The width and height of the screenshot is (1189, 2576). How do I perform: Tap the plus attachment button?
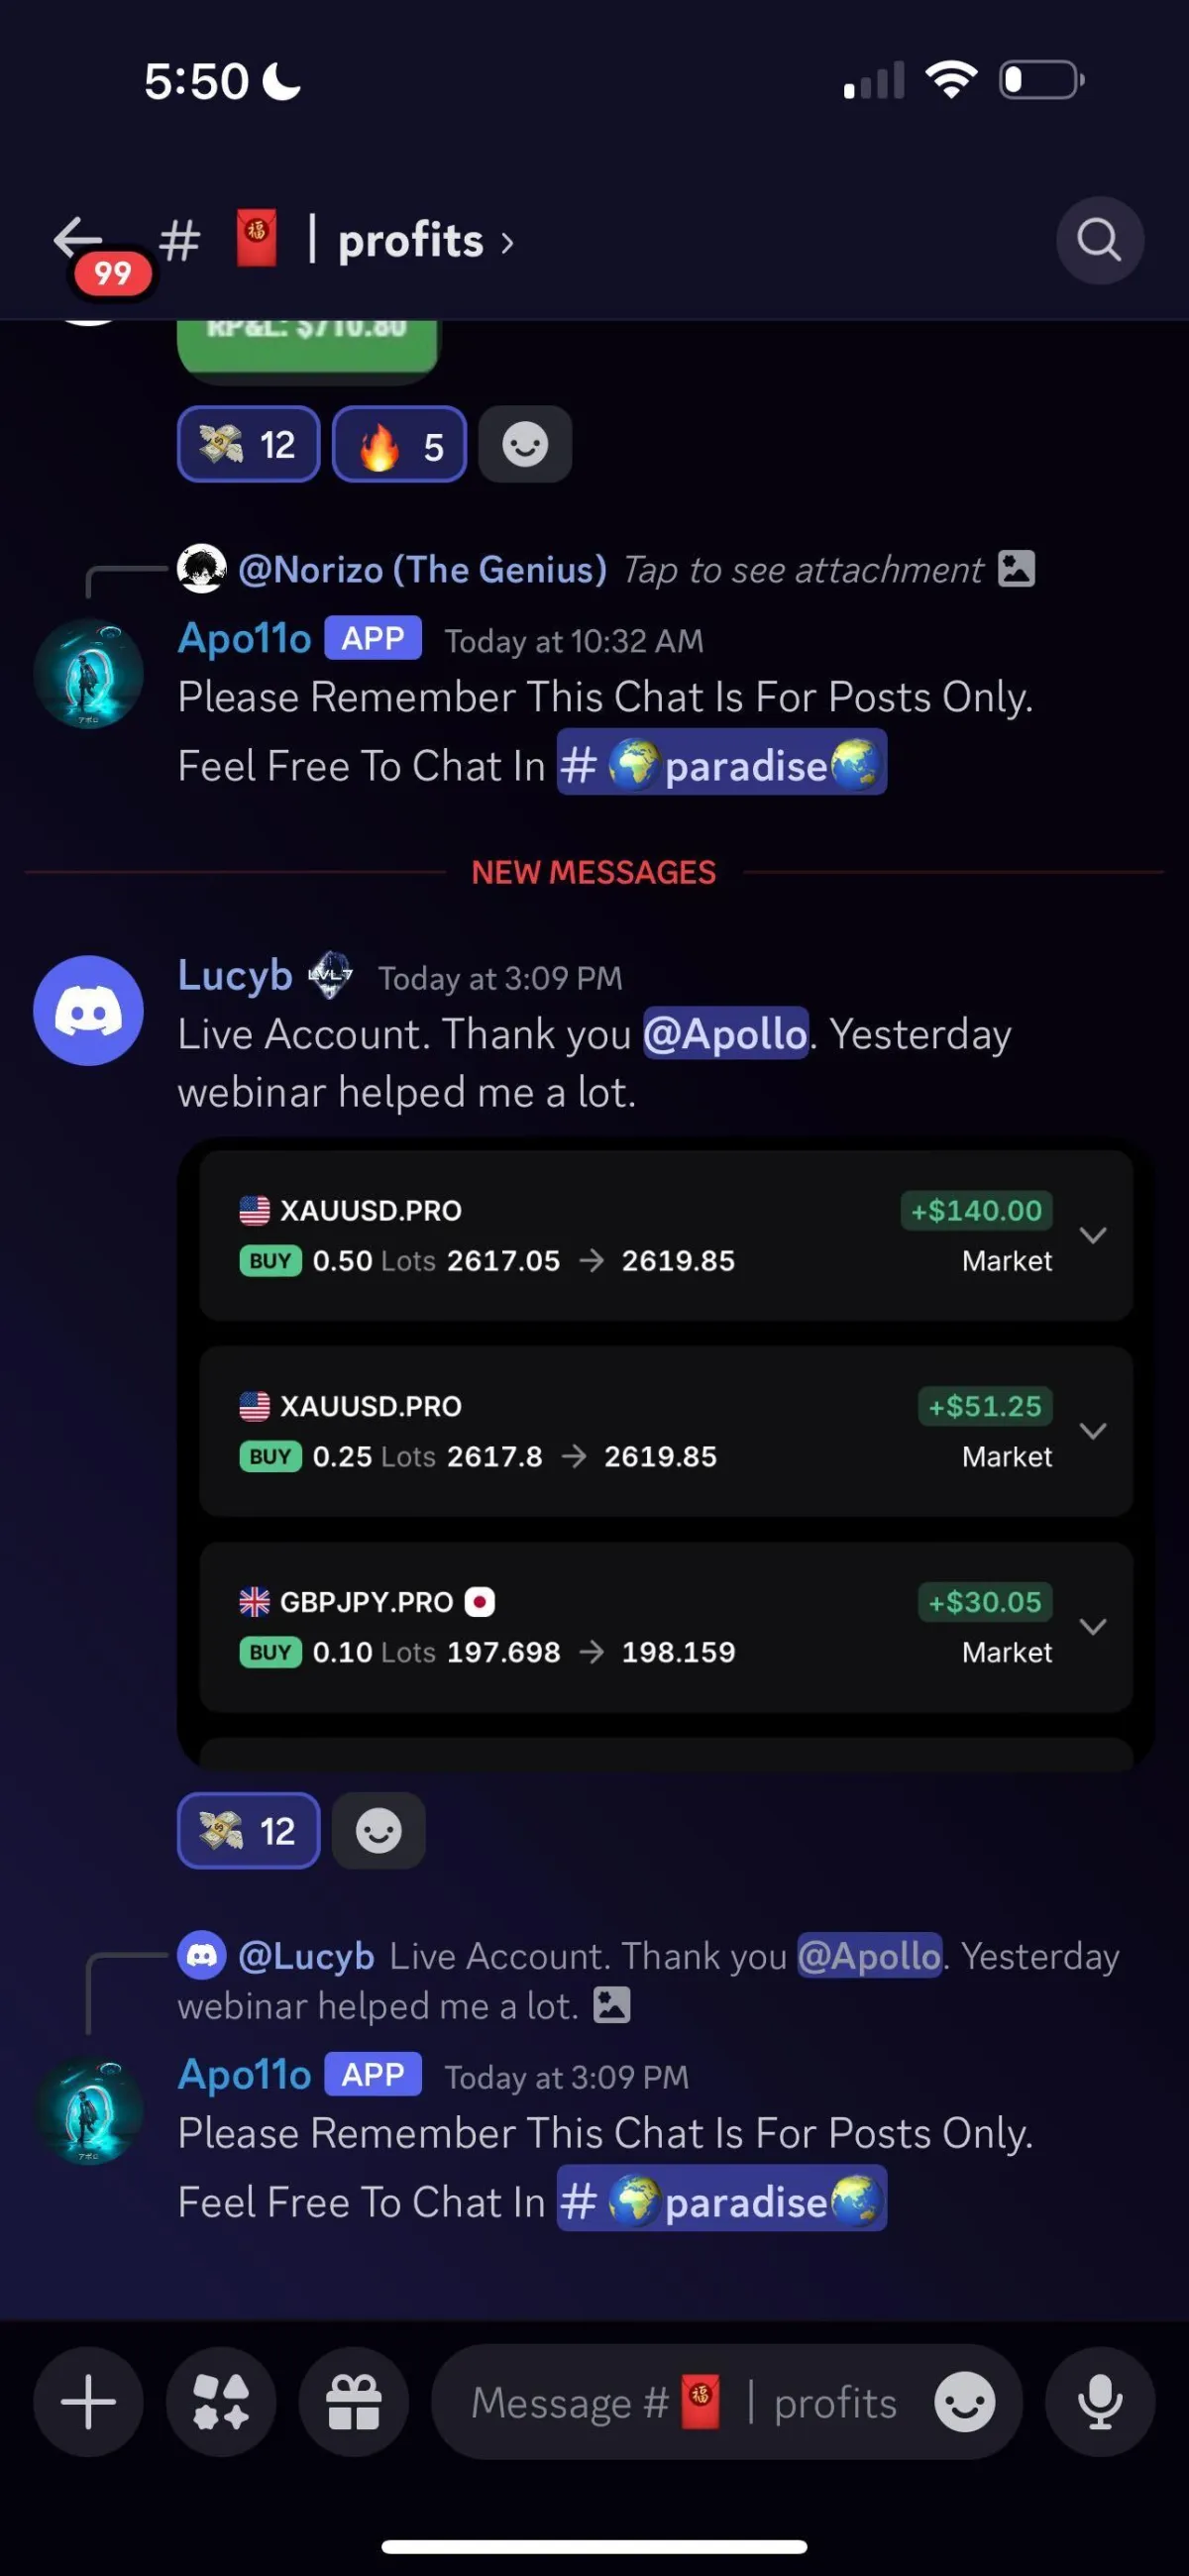click(88, 2402)
